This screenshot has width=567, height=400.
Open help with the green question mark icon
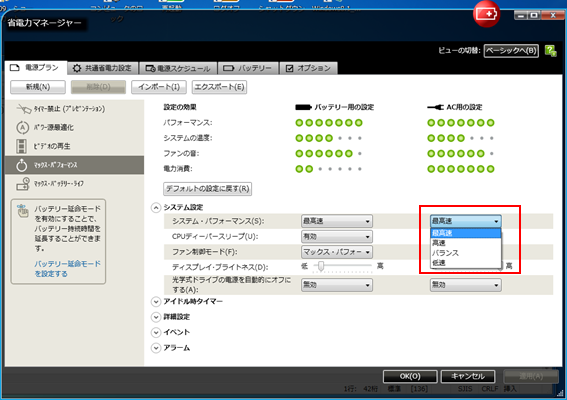(x=551, y=51)
